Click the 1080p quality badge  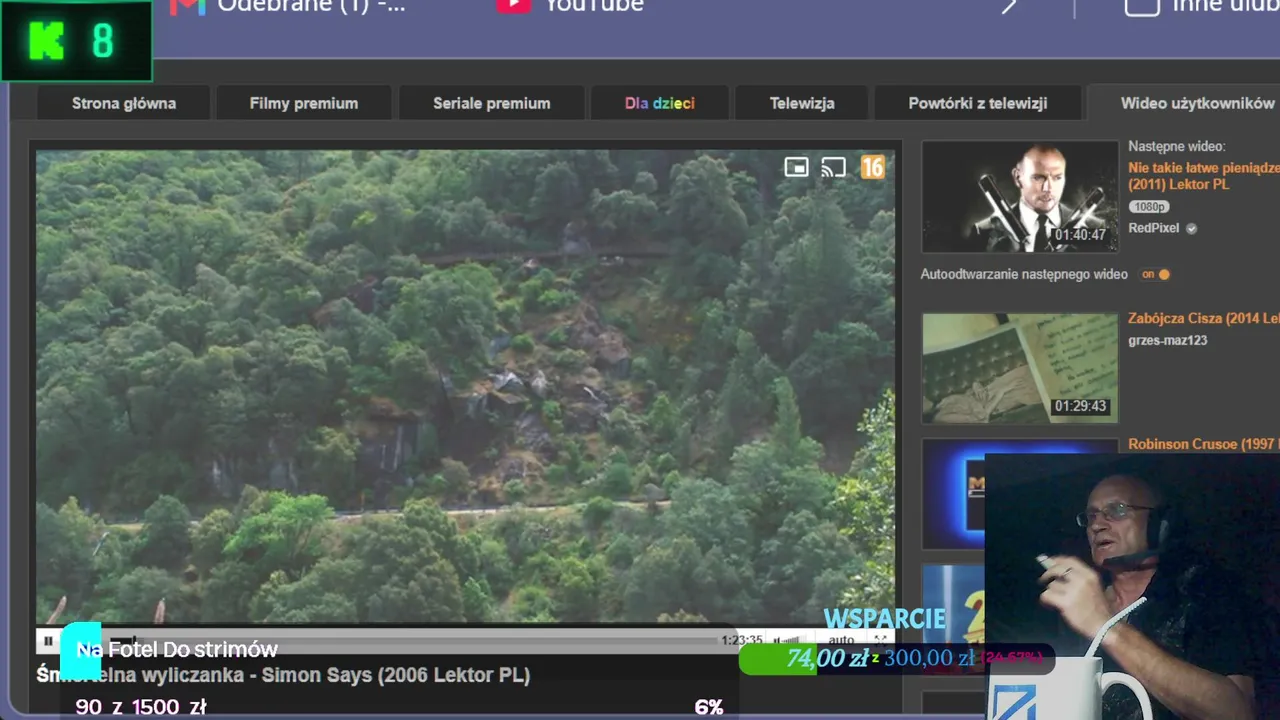coord(1149,207)
